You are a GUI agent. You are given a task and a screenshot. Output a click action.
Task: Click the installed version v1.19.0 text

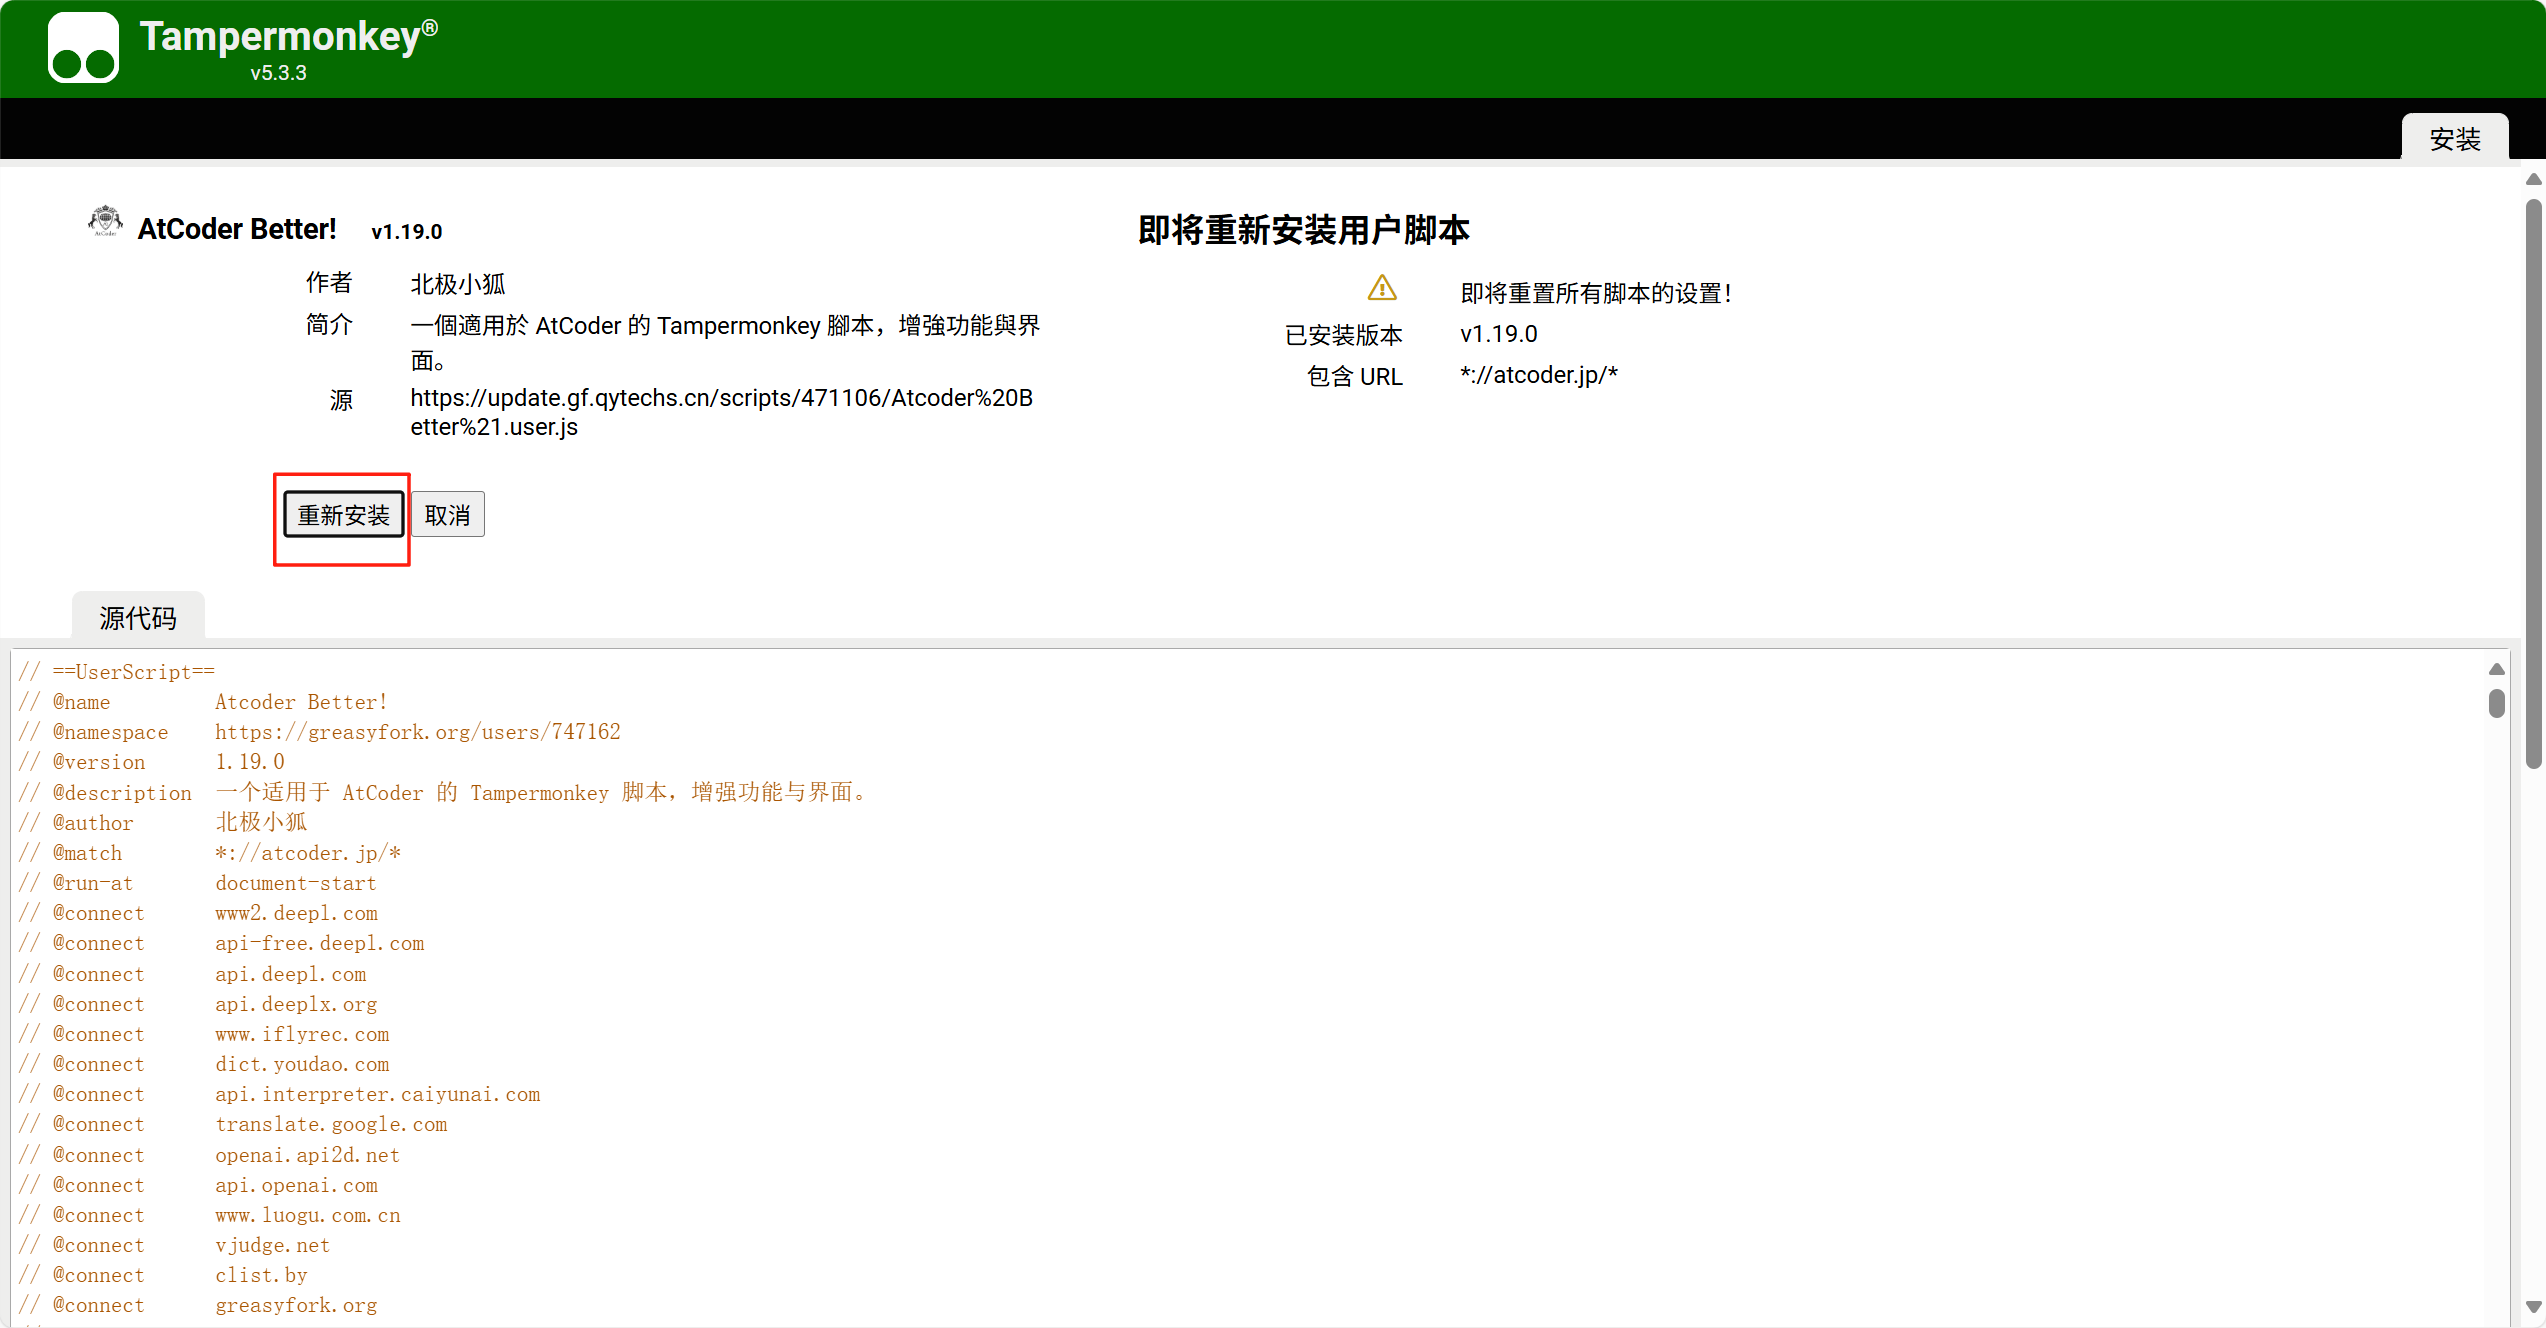click(1498, 334)
